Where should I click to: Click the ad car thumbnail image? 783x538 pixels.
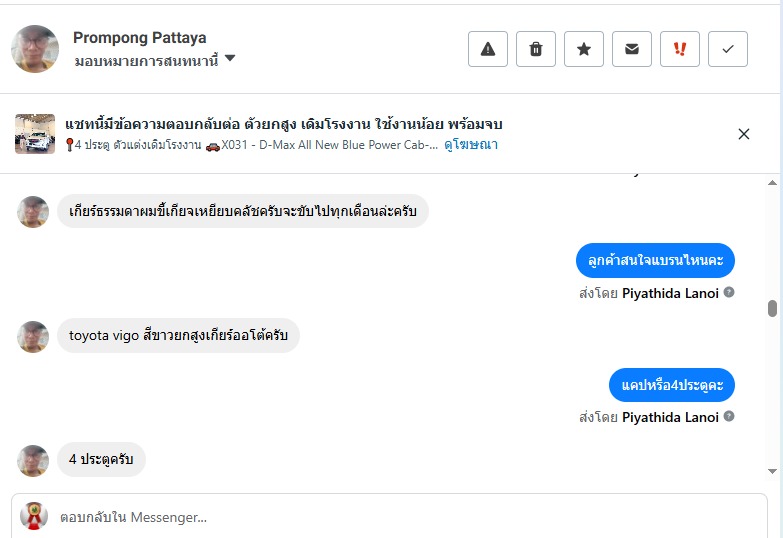click(35, 134)
